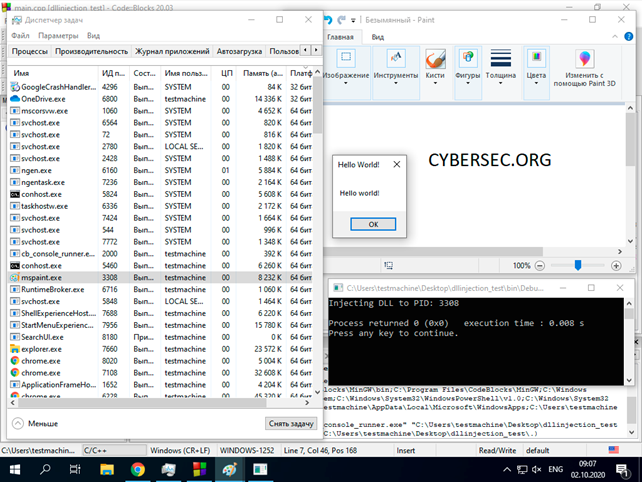Click the Paint zoom slider handle

578,265
